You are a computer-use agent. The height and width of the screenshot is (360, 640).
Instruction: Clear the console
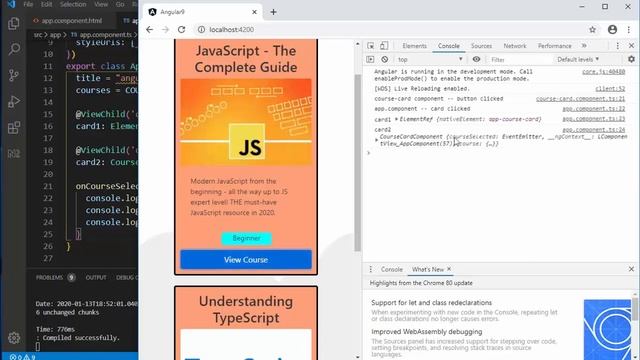tap(384, 59)
